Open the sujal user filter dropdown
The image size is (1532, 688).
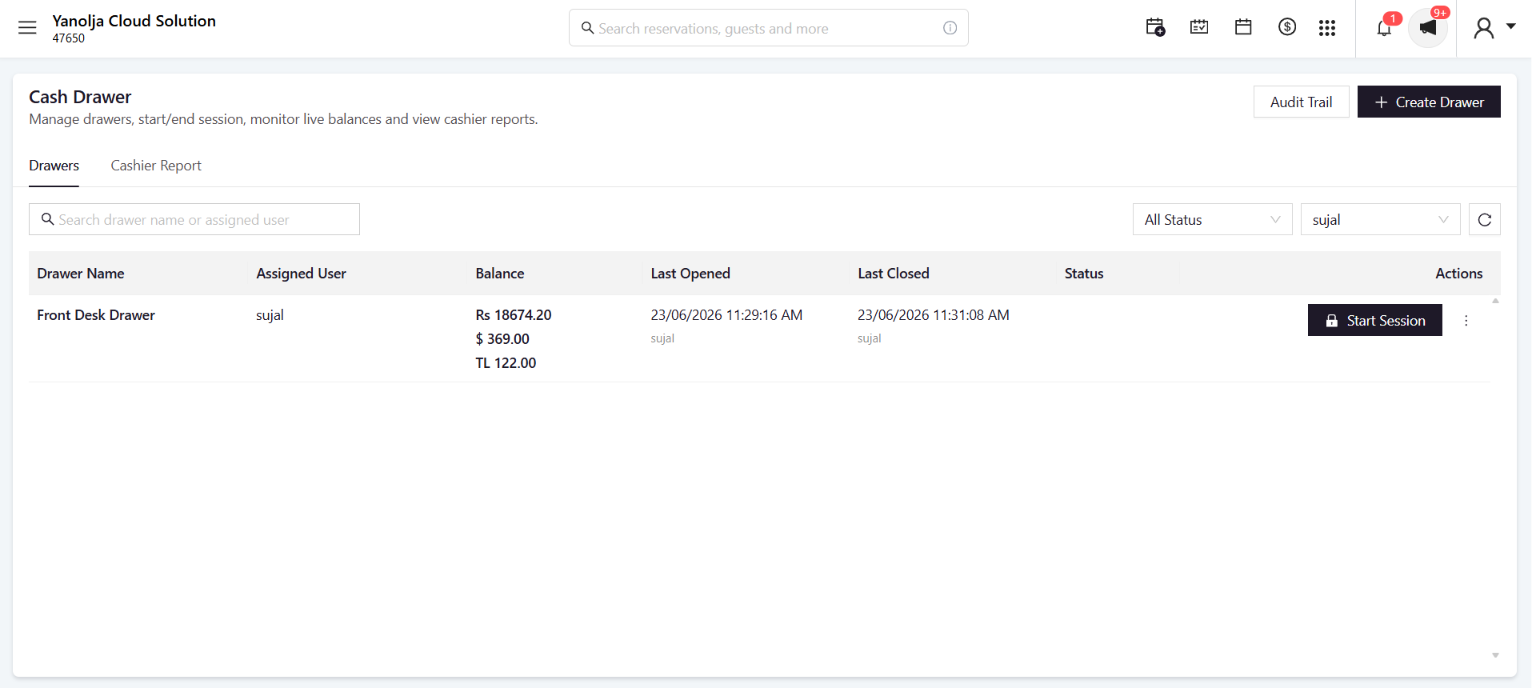1380,220
